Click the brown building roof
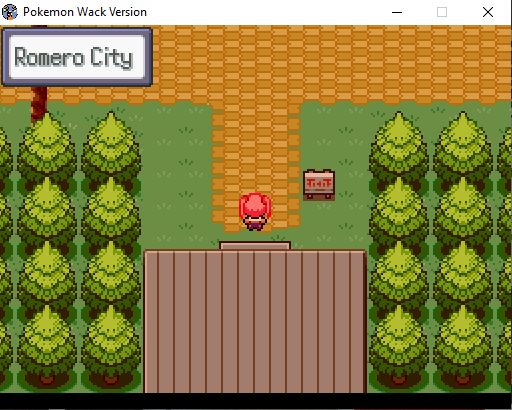The width and height of the screenshot is (512, 410). pyautogui.click(x=255, y=320)
